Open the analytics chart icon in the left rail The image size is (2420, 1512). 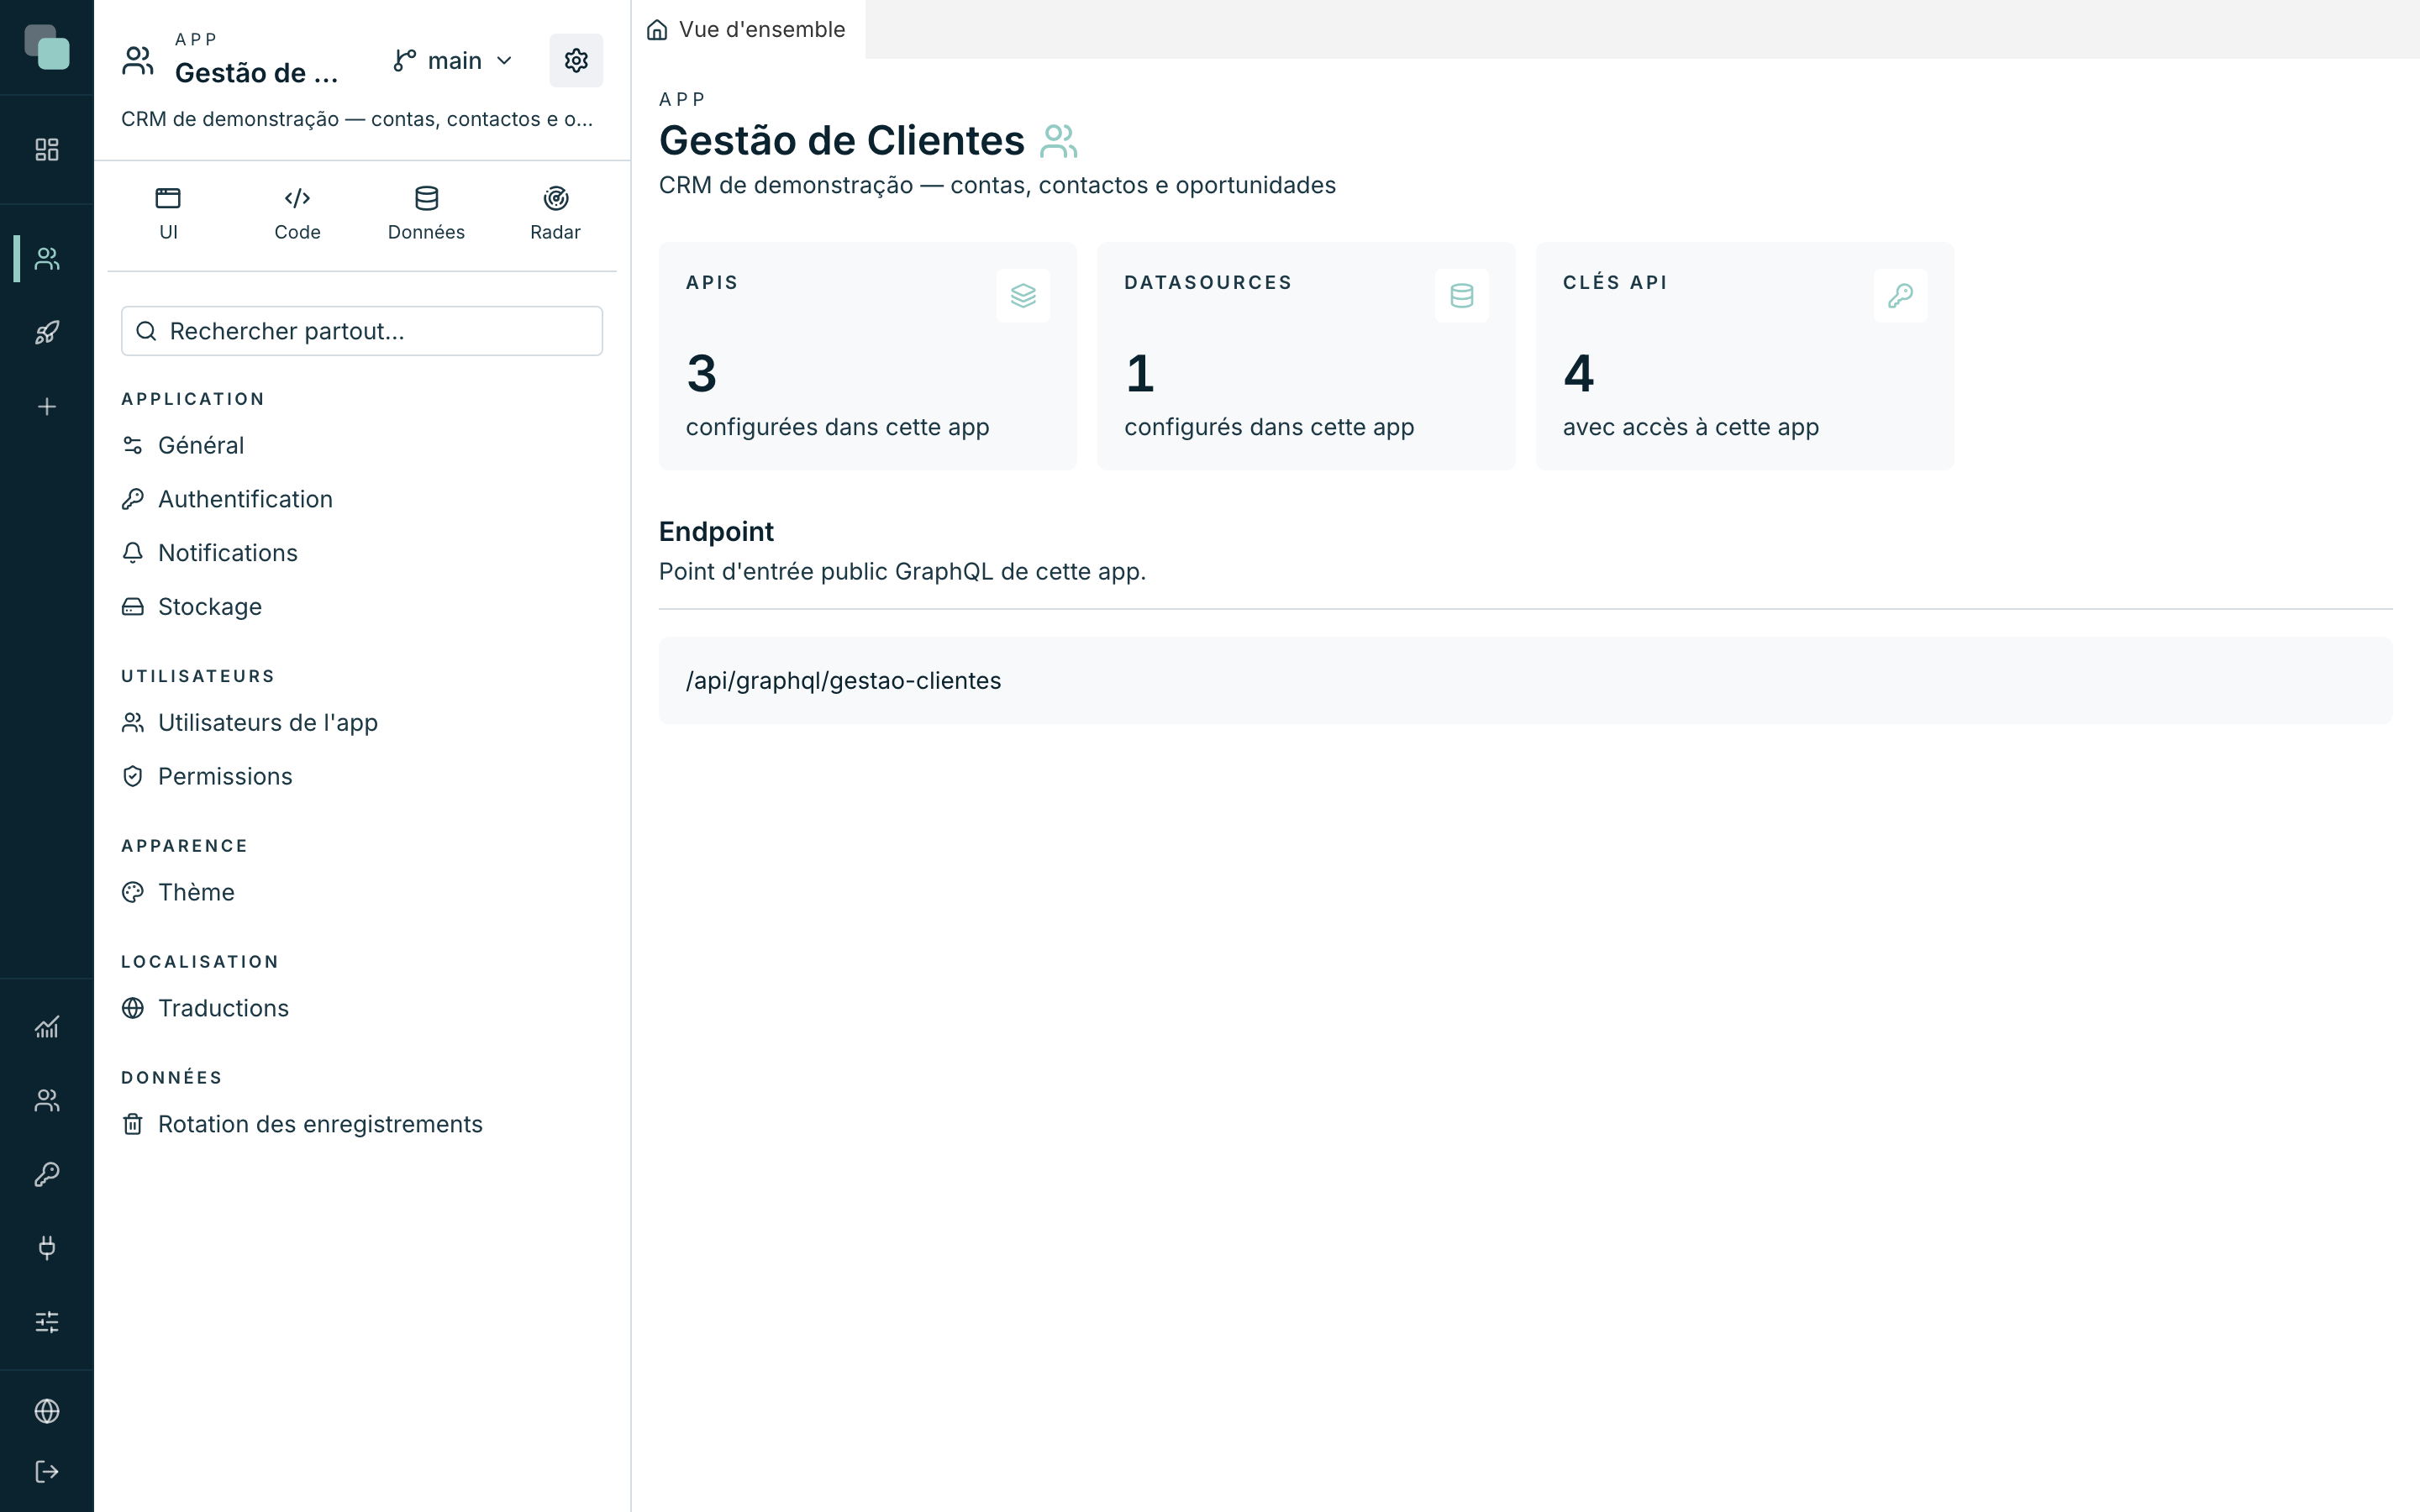coord(47,1027)
